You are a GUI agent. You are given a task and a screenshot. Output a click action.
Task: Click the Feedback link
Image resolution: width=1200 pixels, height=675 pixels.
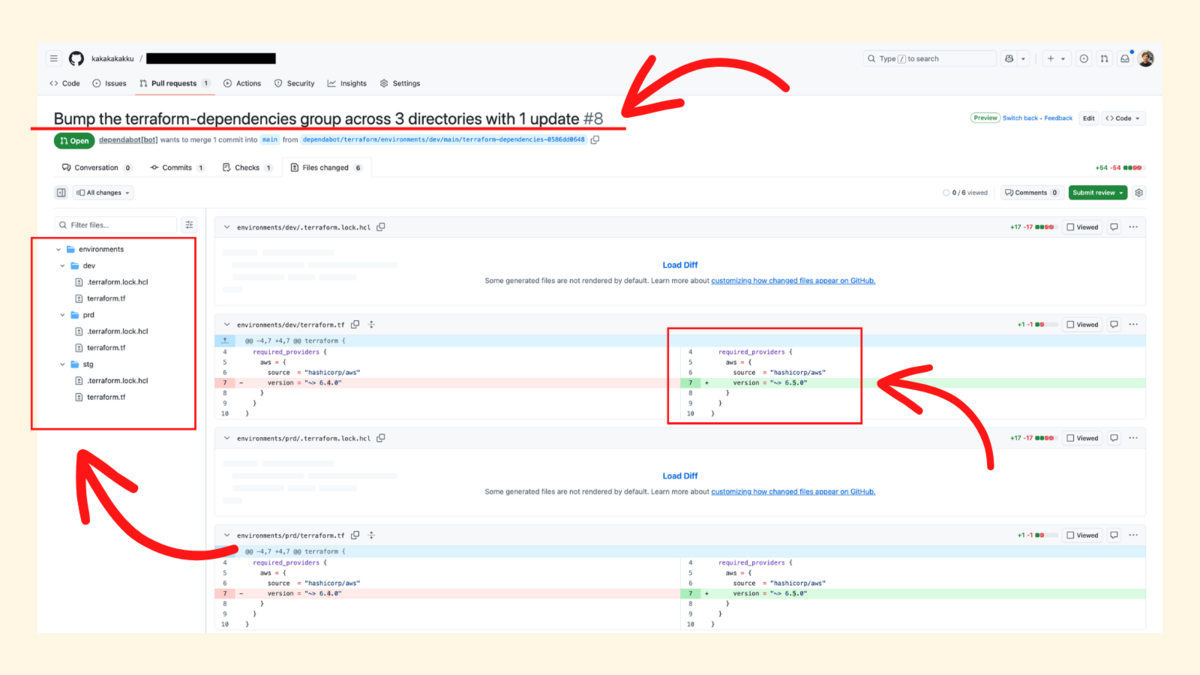click(1058, 118)
